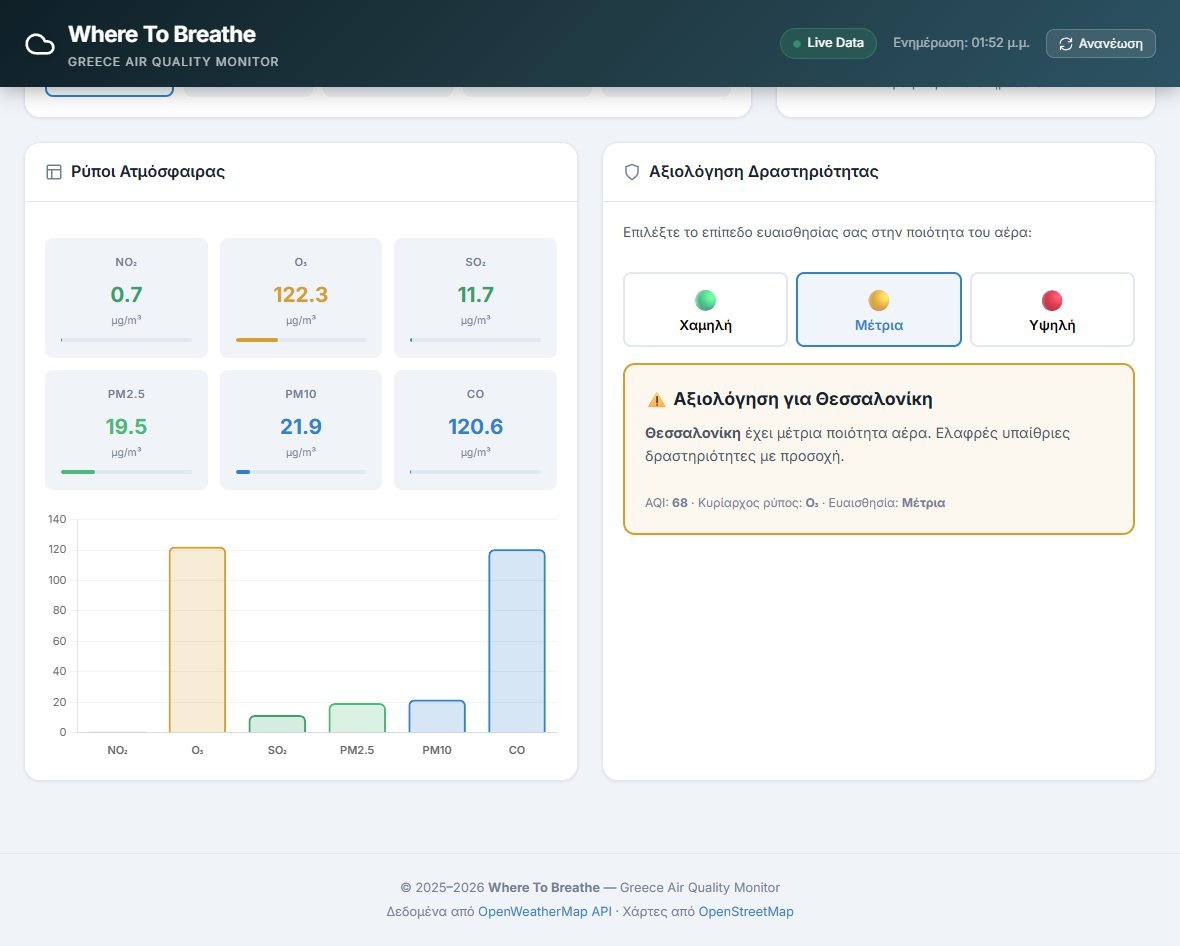
Task: Click the PM10 bar in the chart
Action: pyautogui.click(x=436, y=716)
